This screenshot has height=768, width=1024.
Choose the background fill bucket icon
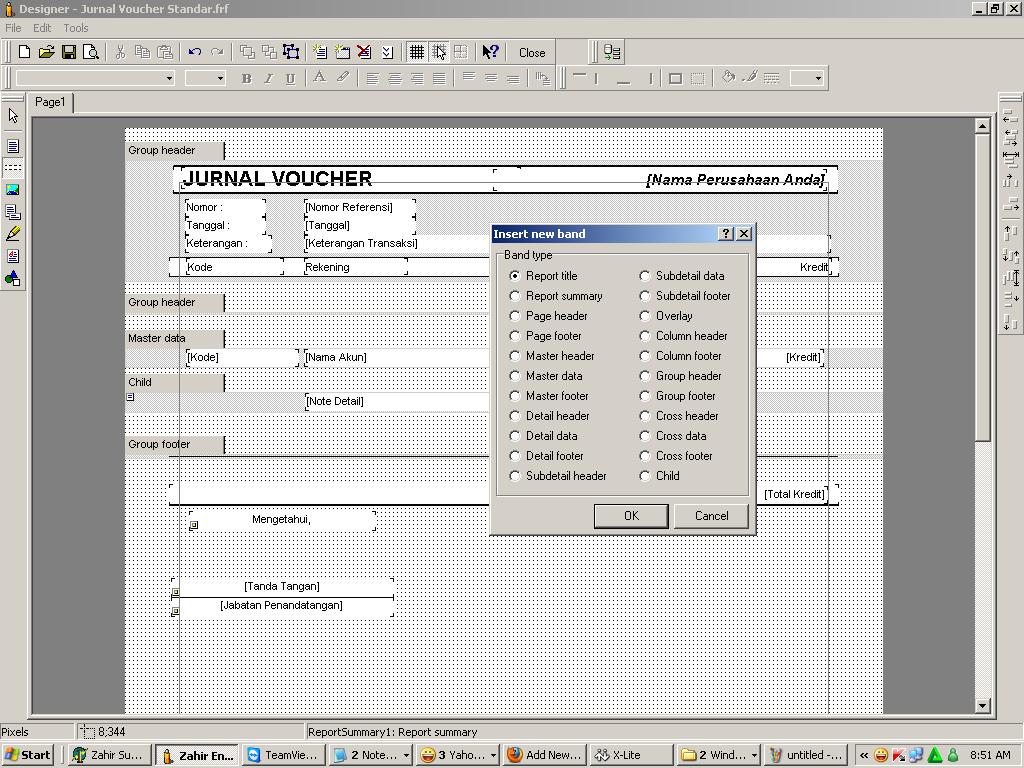pyautogui.click(x=728, y=78)
